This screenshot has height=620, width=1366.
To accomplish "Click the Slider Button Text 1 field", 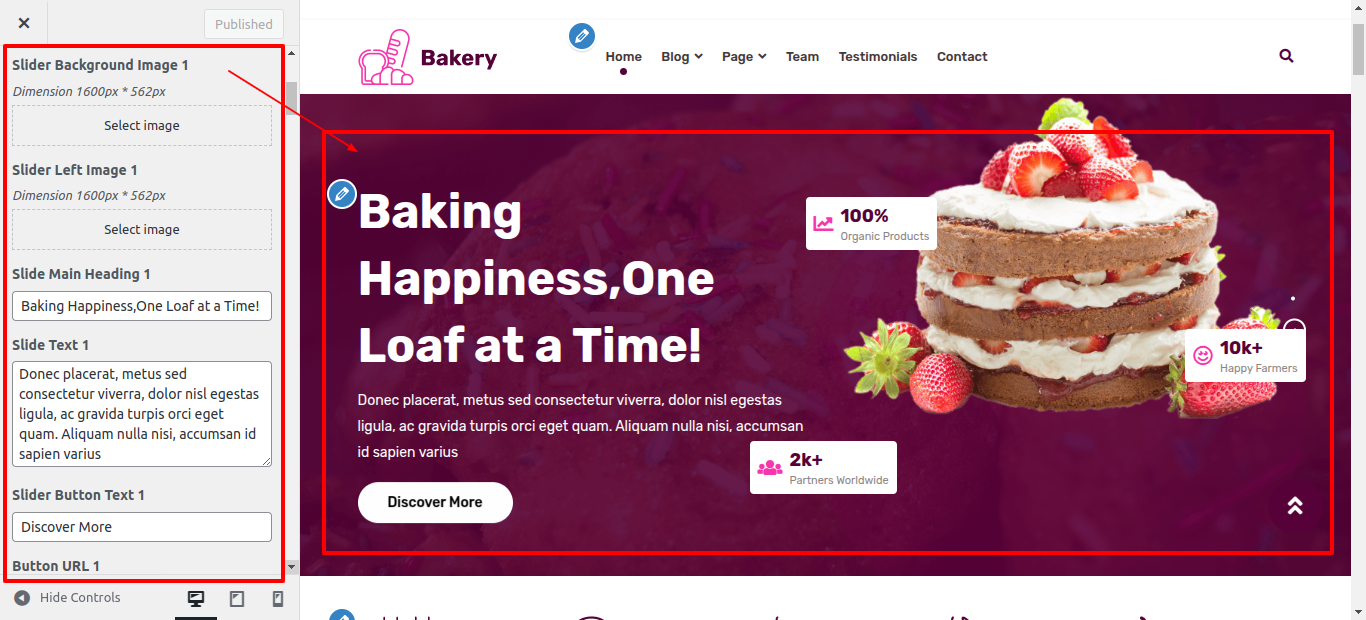I will [142, 527].
